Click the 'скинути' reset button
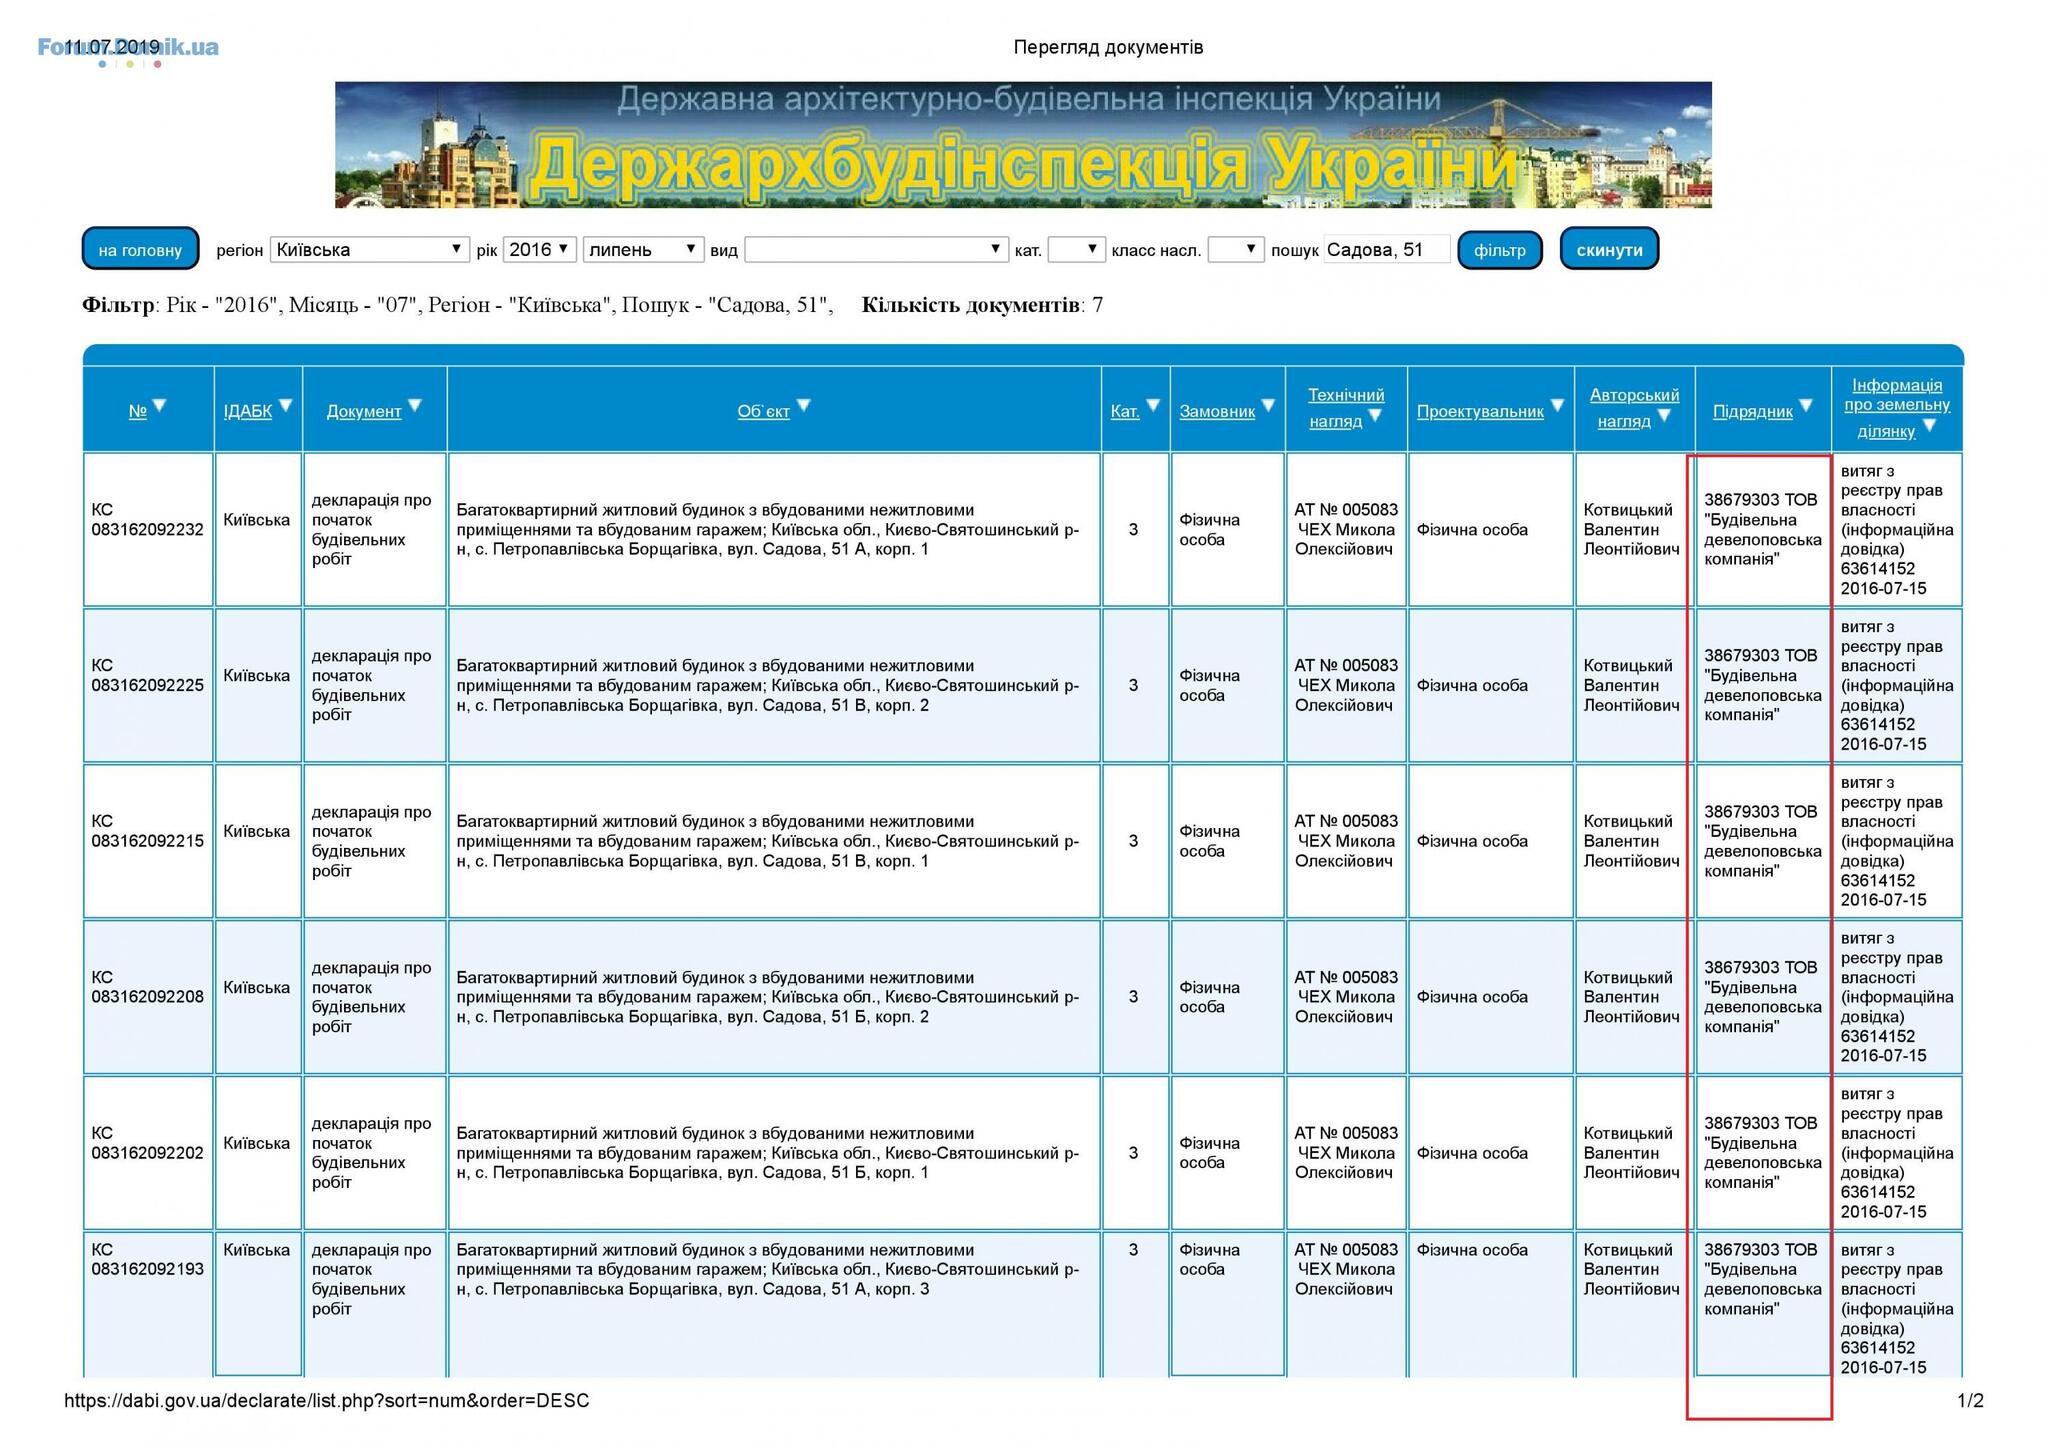Viewport: 2048px width, 1448px height. click(x=1609, y=249)
